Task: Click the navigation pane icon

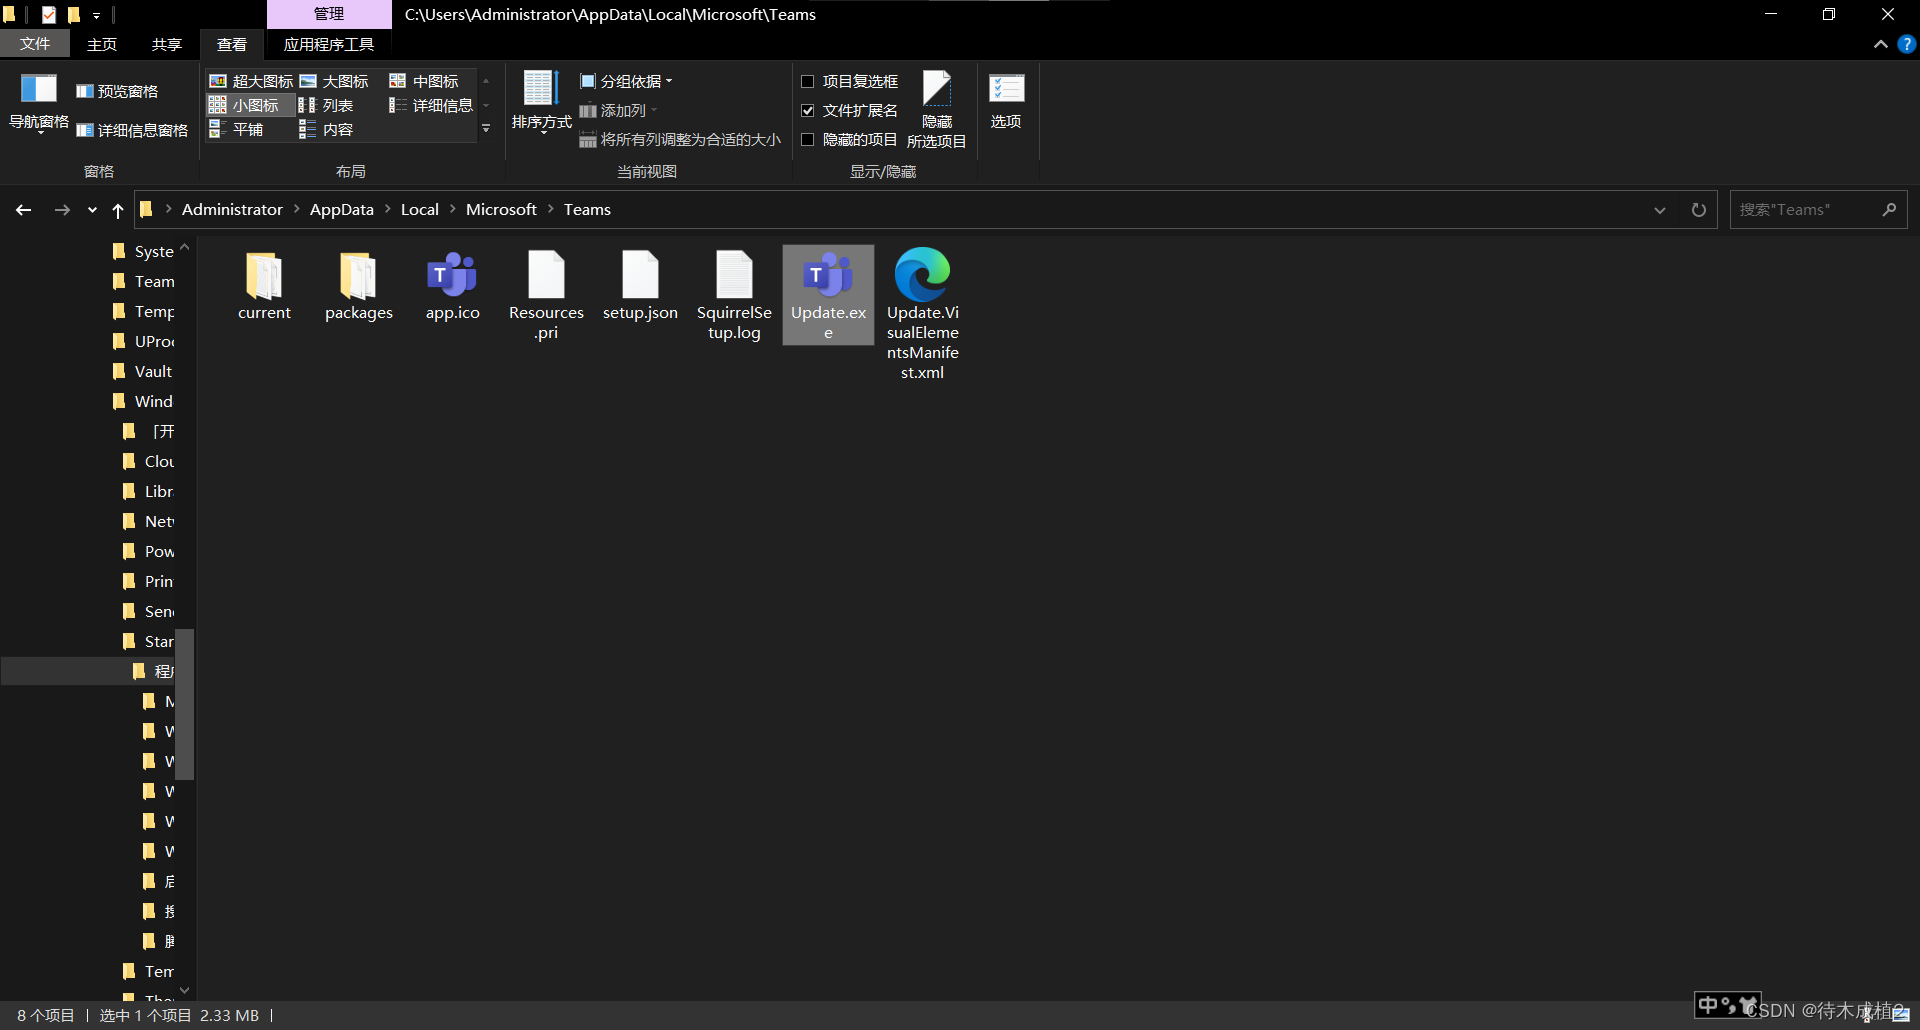Action: pos(39,103)
